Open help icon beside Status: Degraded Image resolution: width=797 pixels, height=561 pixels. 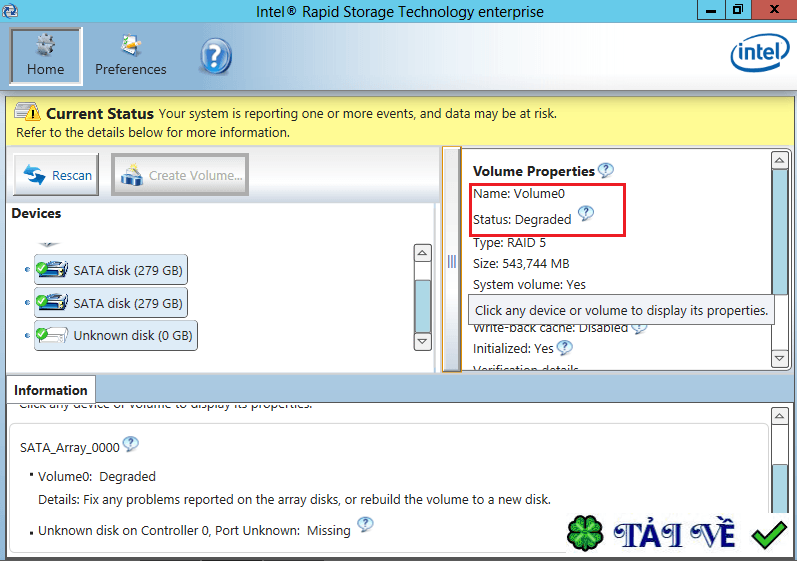tap(586, 213)
